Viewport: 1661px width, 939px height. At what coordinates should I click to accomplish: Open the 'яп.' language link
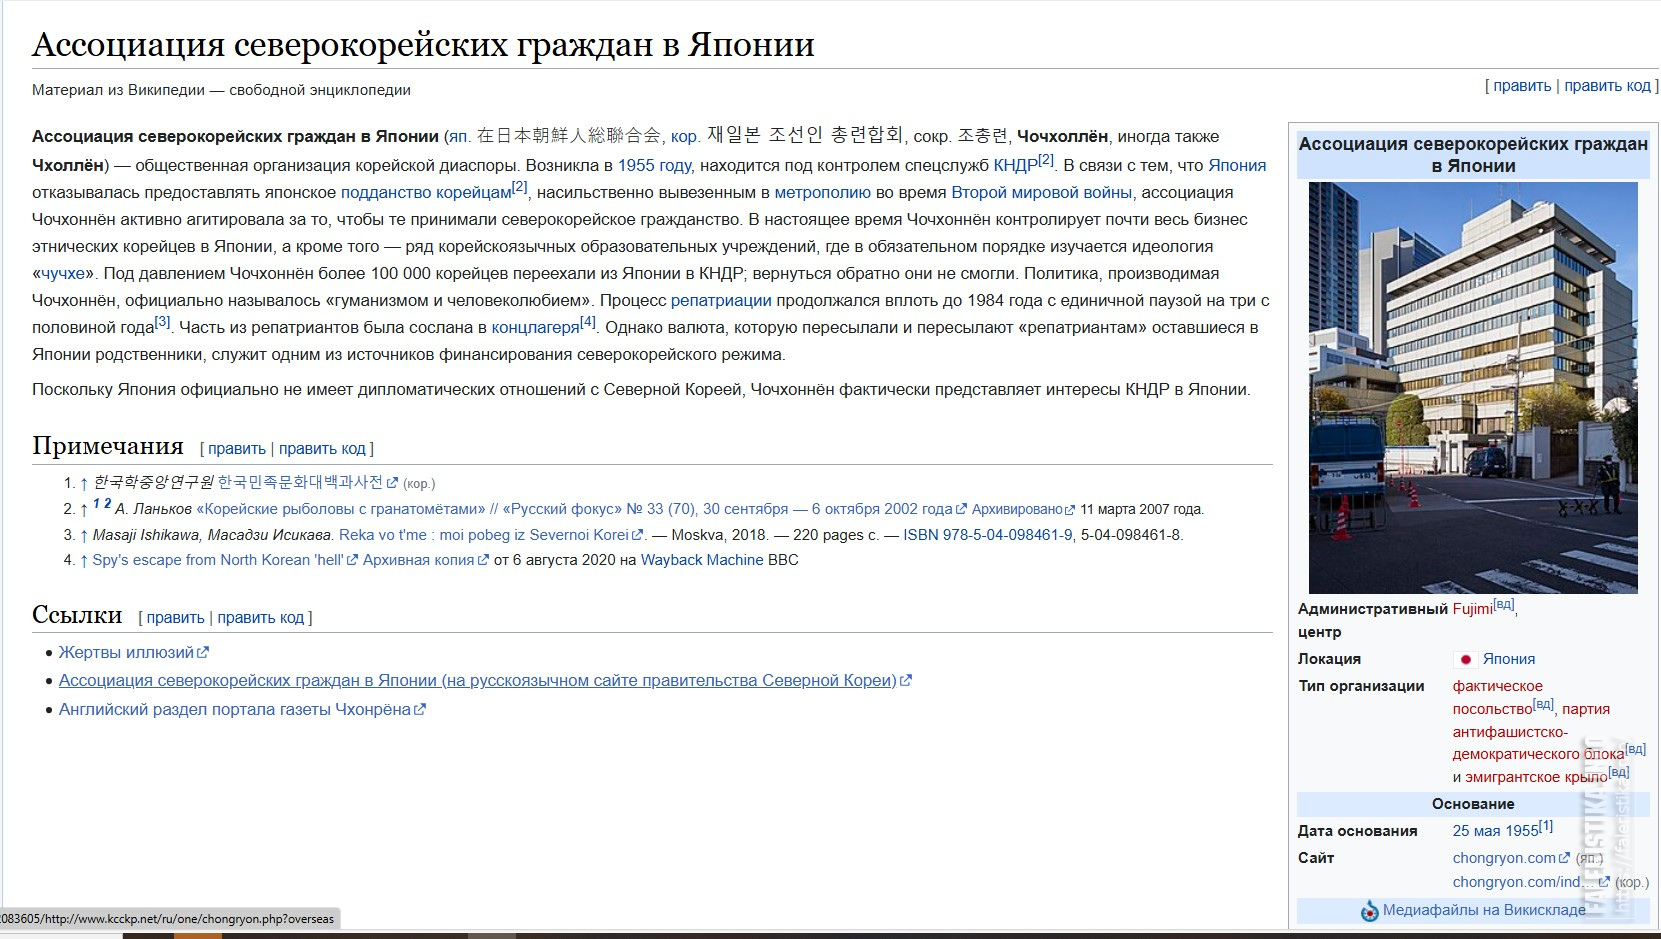pyautogui.click(x=458, y=137)
